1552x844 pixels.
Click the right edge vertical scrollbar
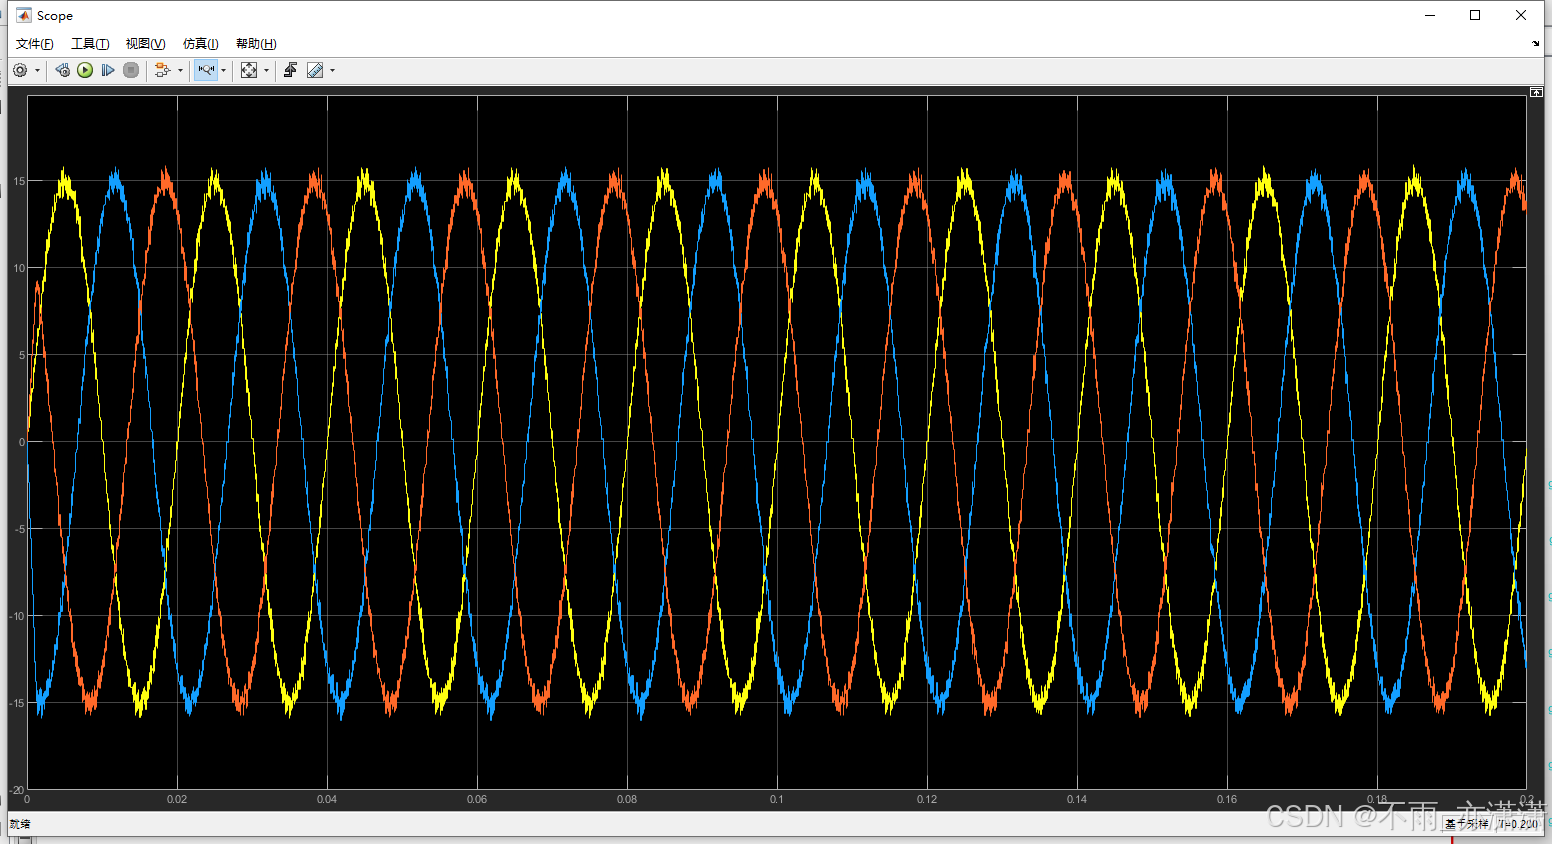[x=1546, y=450]
